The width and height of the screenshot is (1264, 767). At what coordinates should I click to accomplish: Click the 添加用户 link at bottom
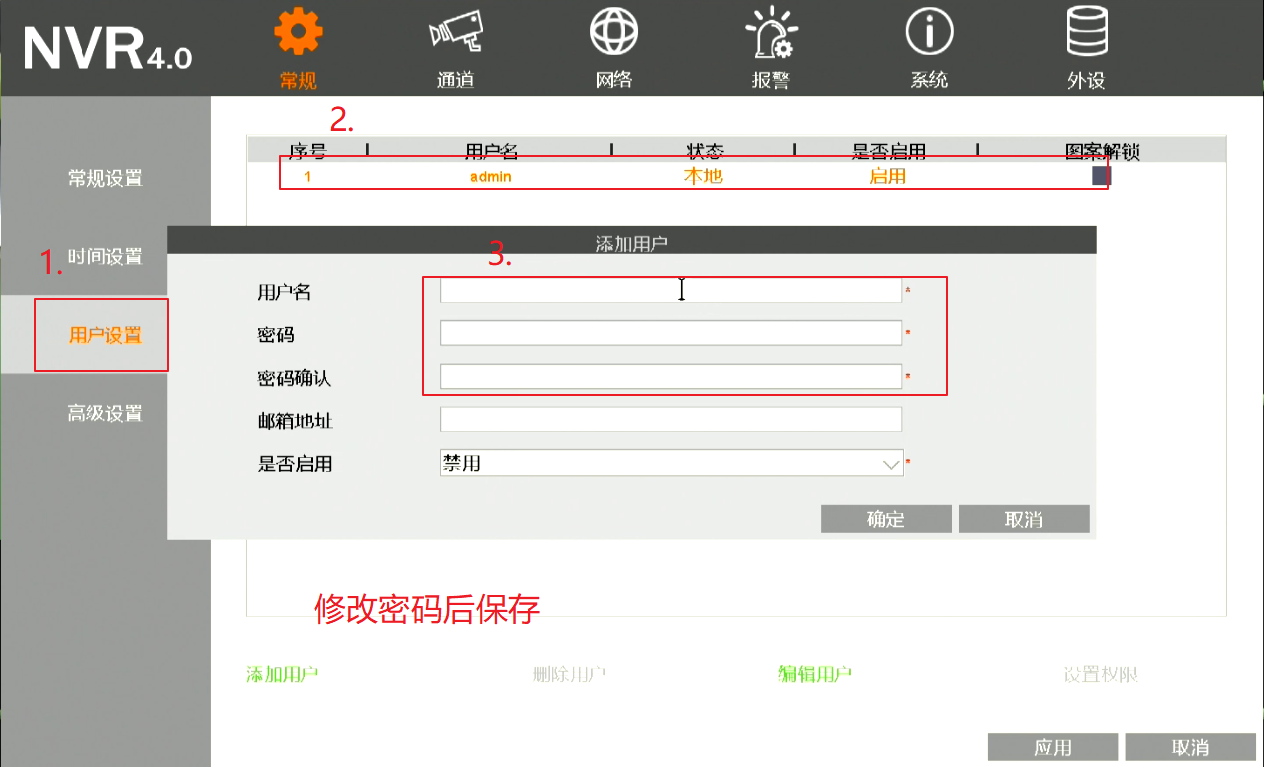tap(282, 674)
